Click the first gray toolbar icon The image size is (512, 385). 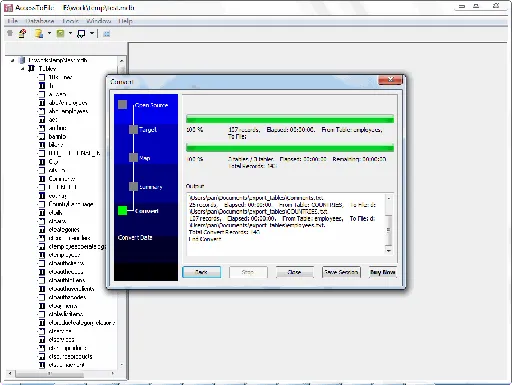[x=10, y=33]
